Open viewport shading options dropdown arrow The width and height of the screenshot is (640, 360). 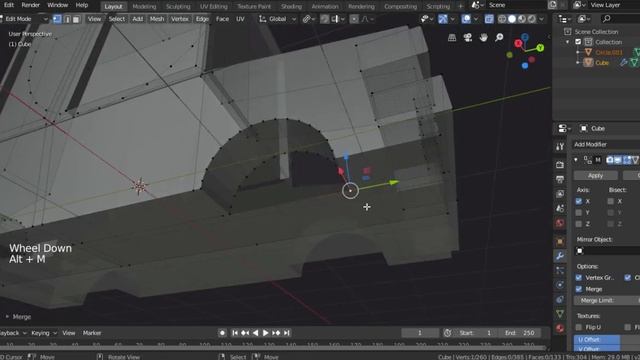tap(542, 19)
